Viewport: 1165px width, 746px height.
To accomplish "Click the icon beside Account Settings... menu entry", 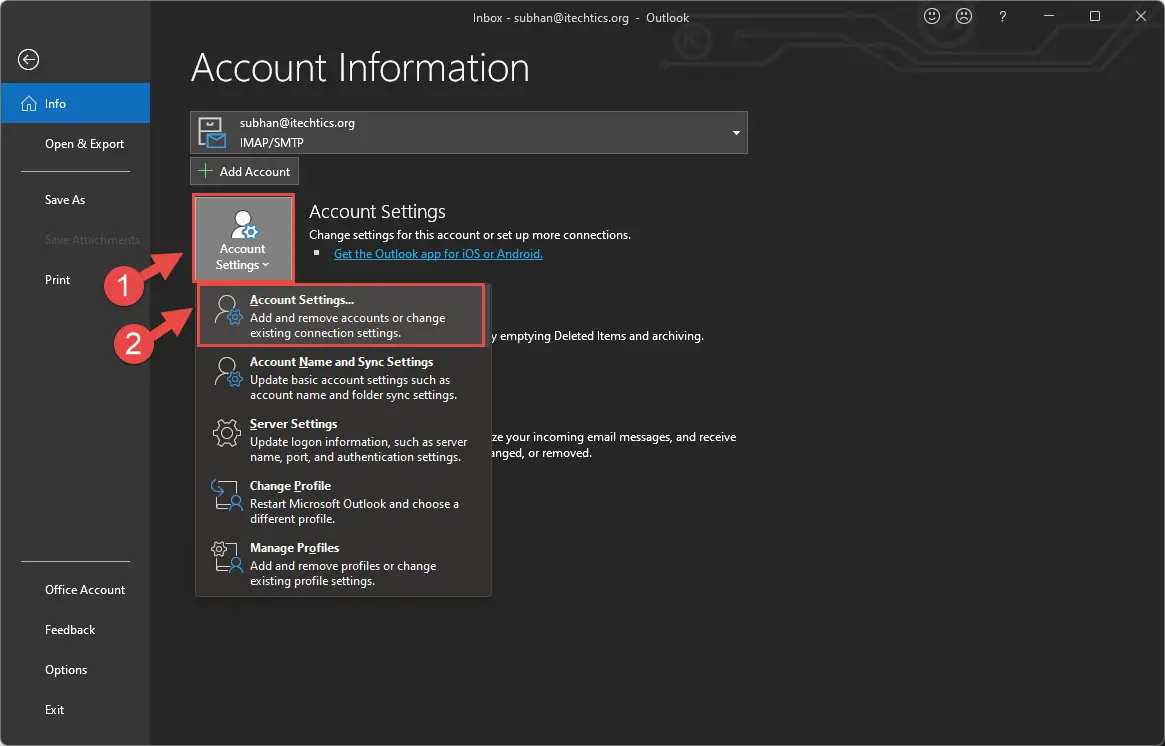I will tap(227, 310).
